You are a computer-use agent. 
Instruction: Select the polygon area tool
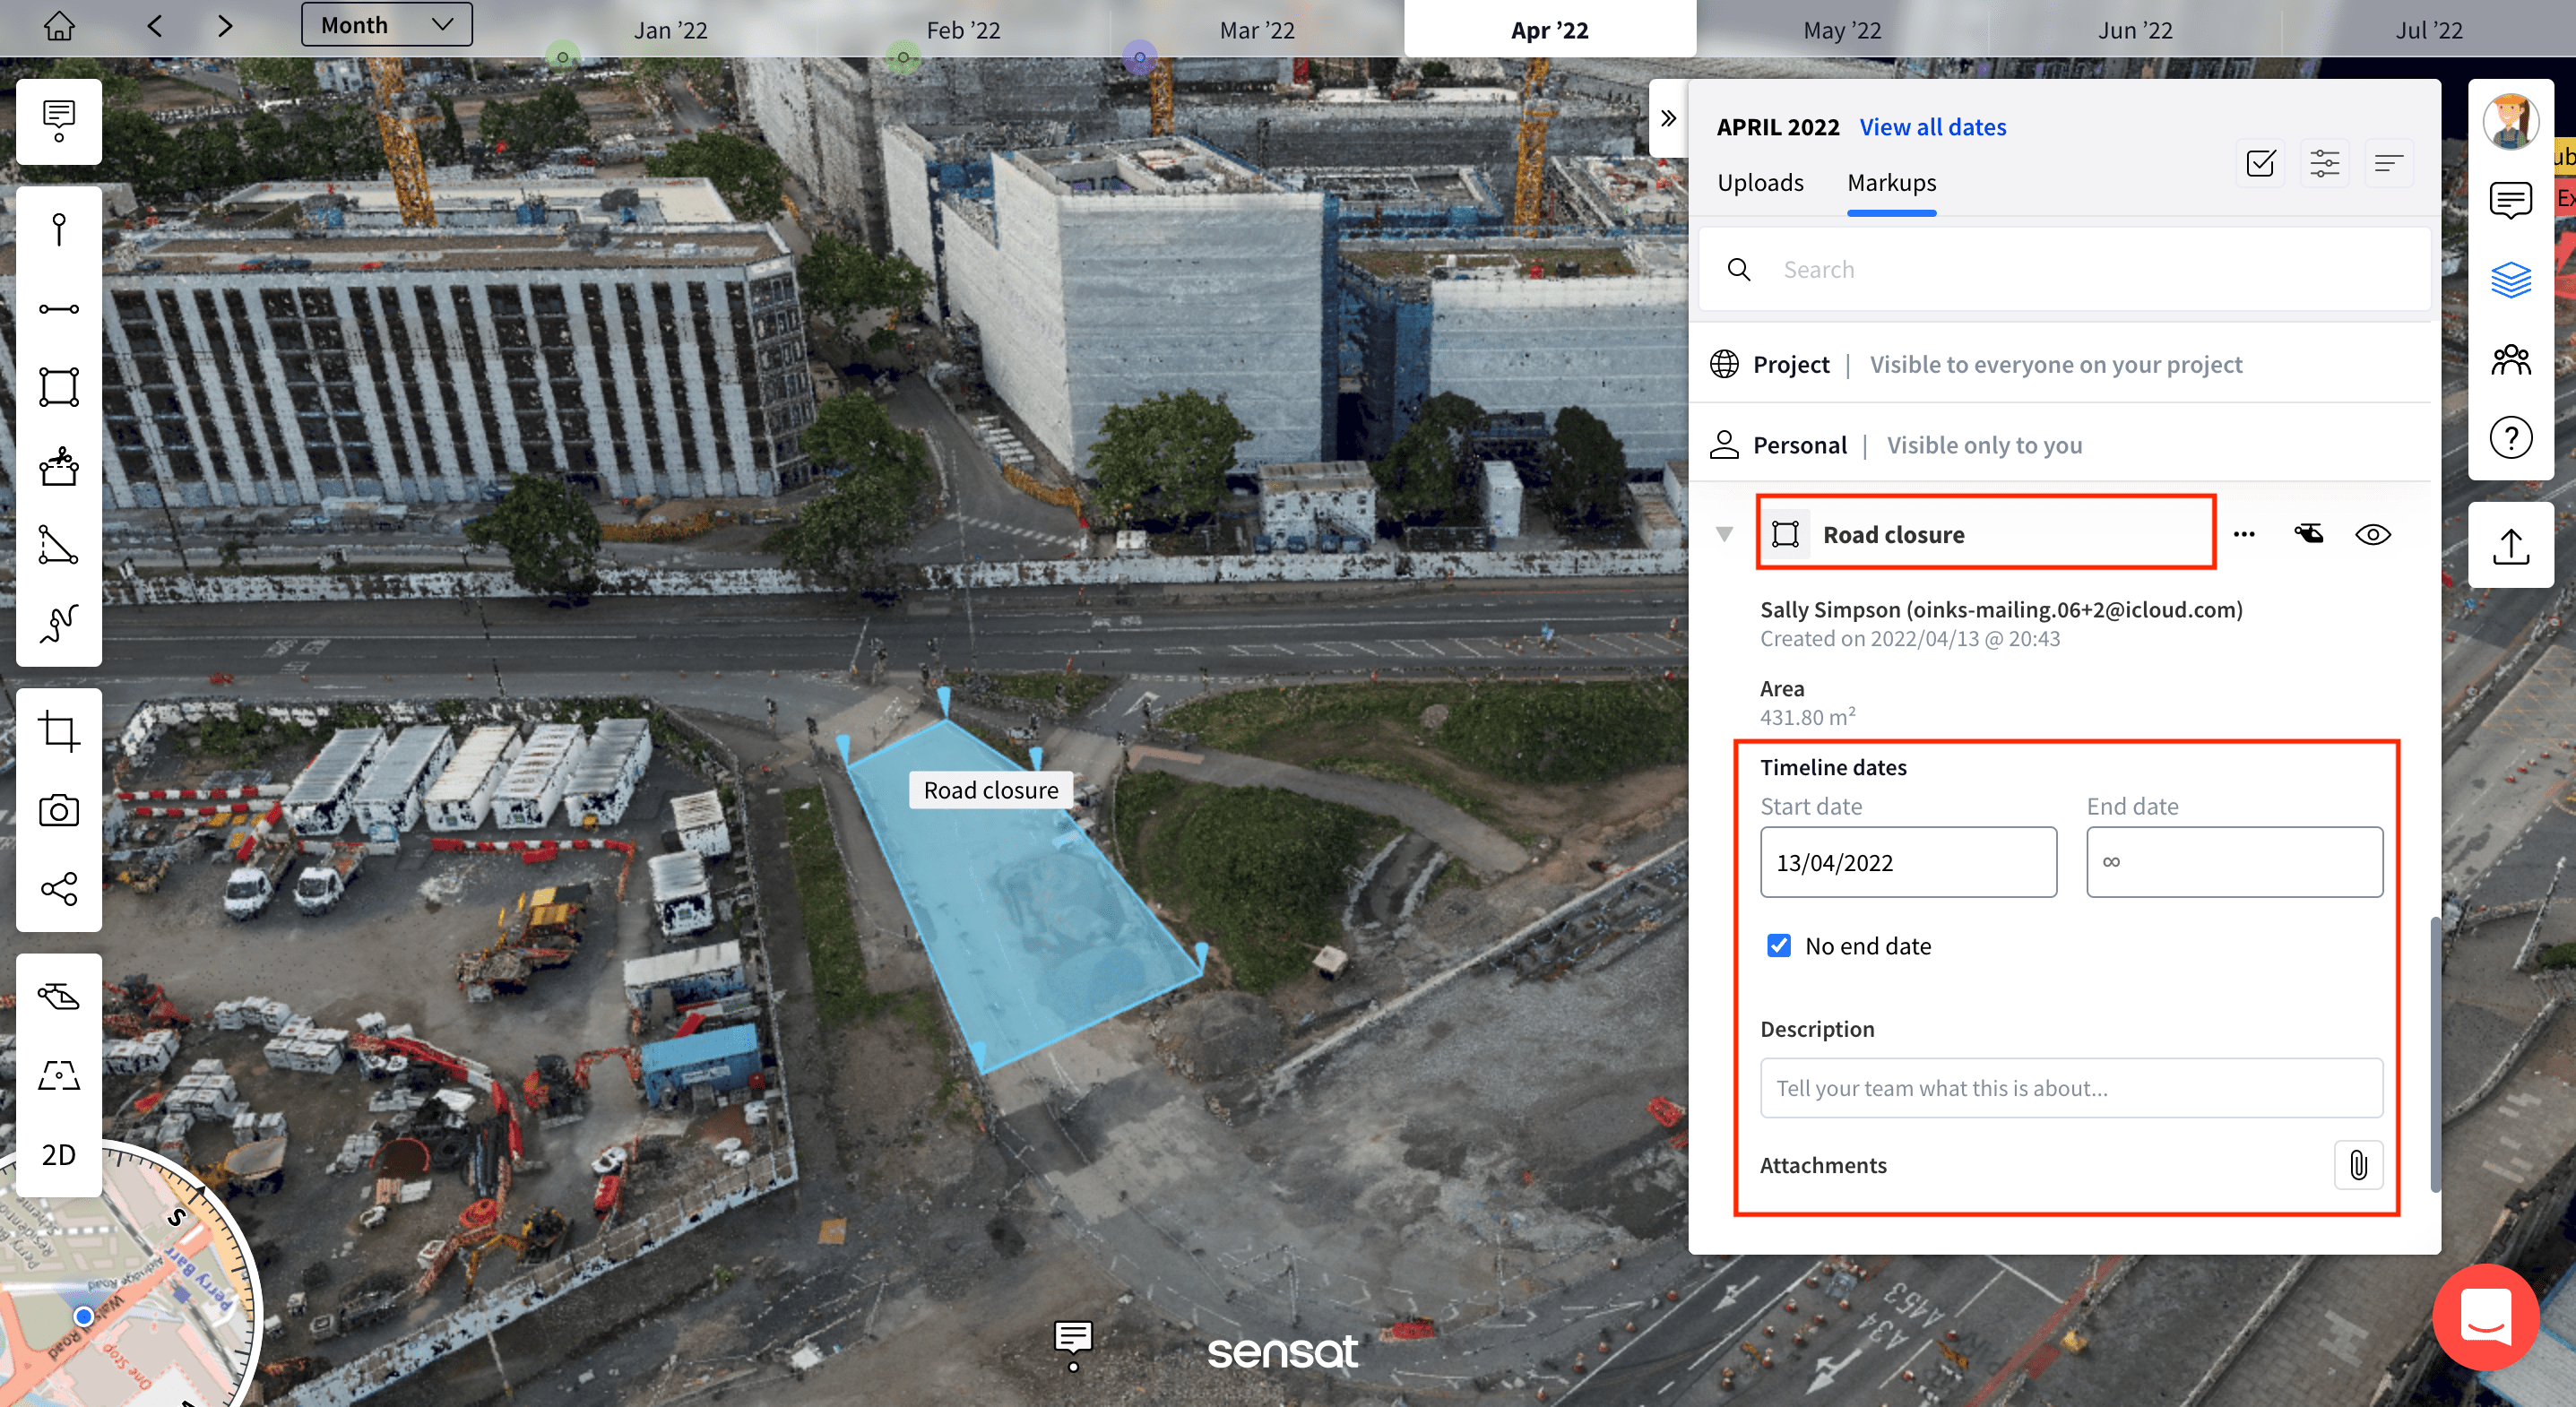click(x=59, y=387)
